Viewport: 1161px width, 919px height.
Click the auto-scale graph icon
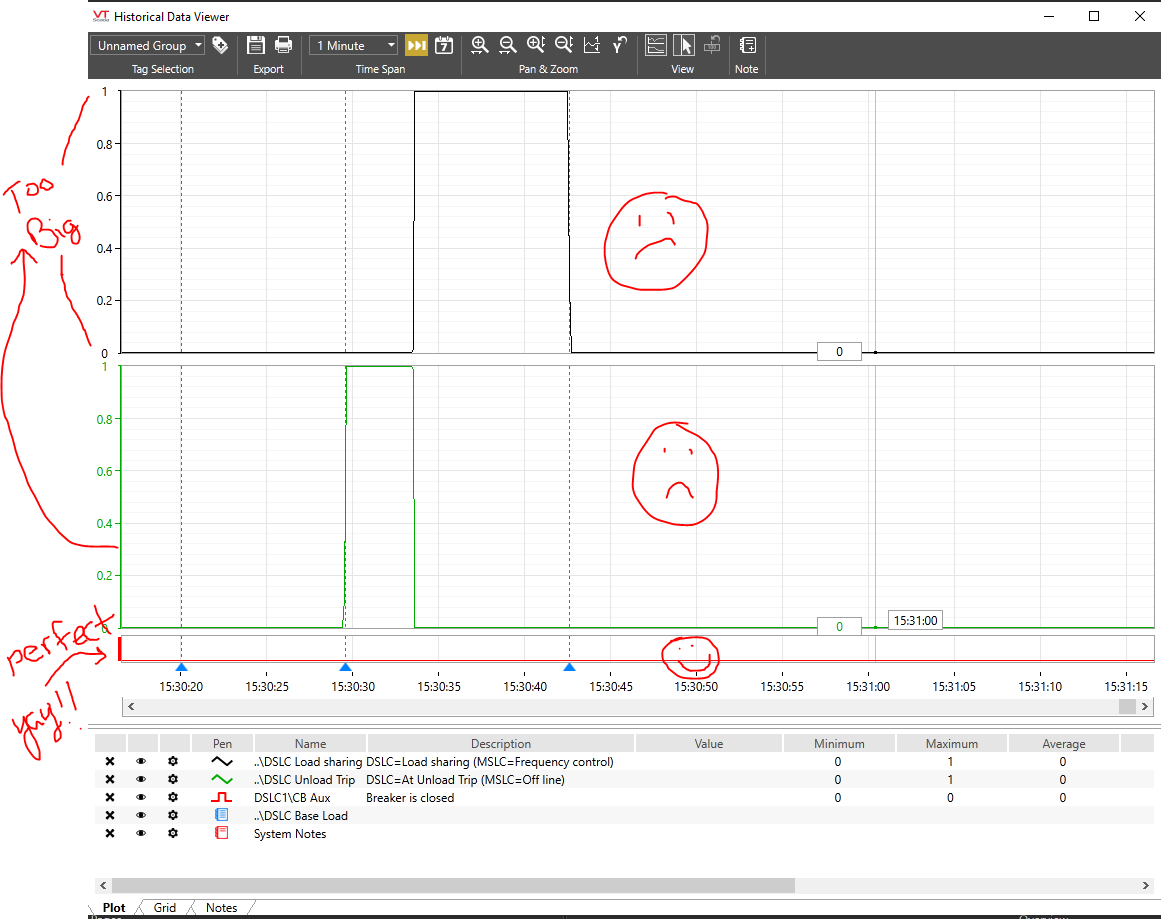(592, 45)
